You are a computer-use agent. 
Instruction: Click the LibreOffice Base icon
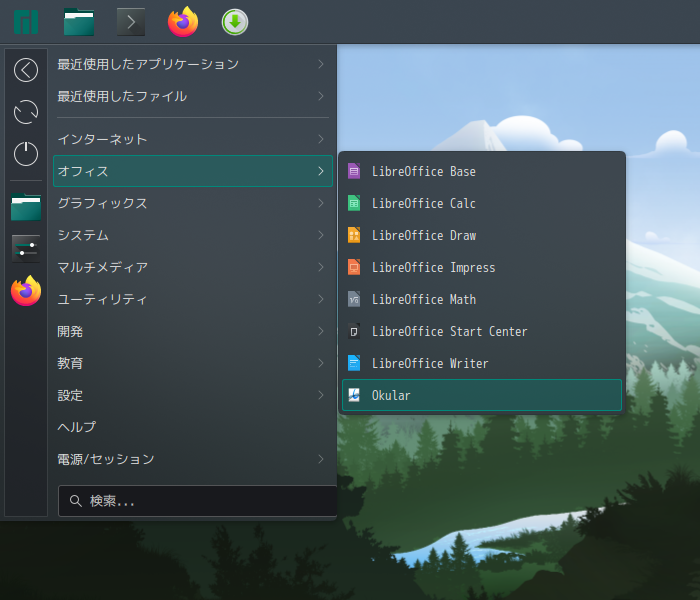[354, 171]
